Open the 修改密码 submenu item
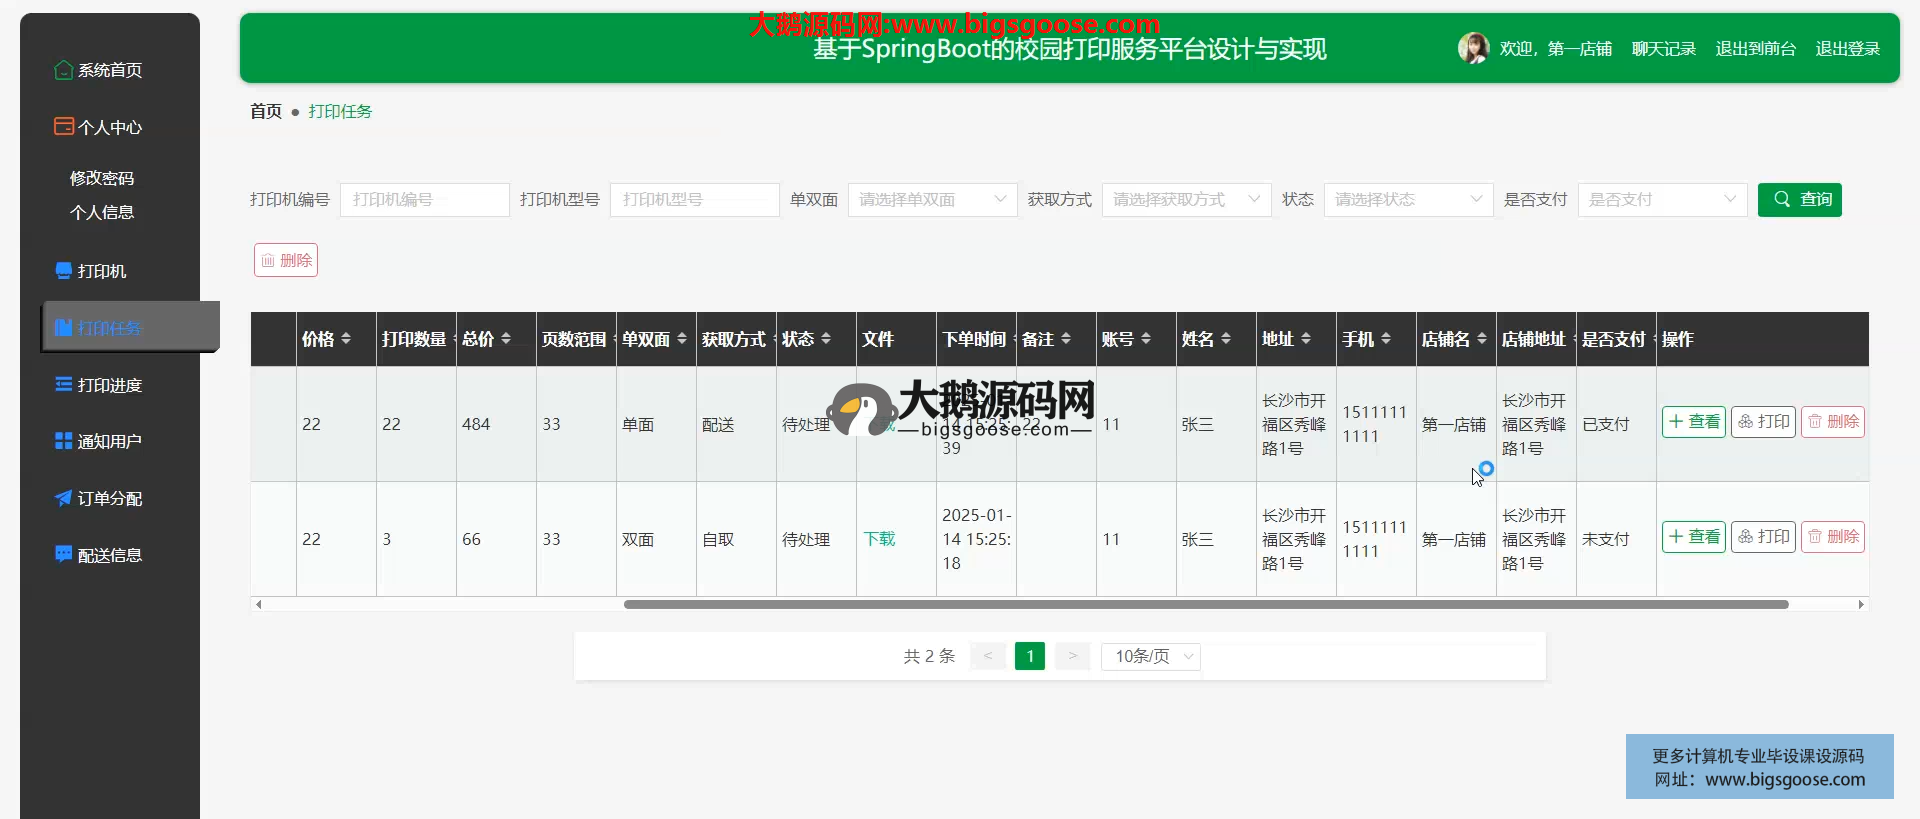 pos(102,178)
